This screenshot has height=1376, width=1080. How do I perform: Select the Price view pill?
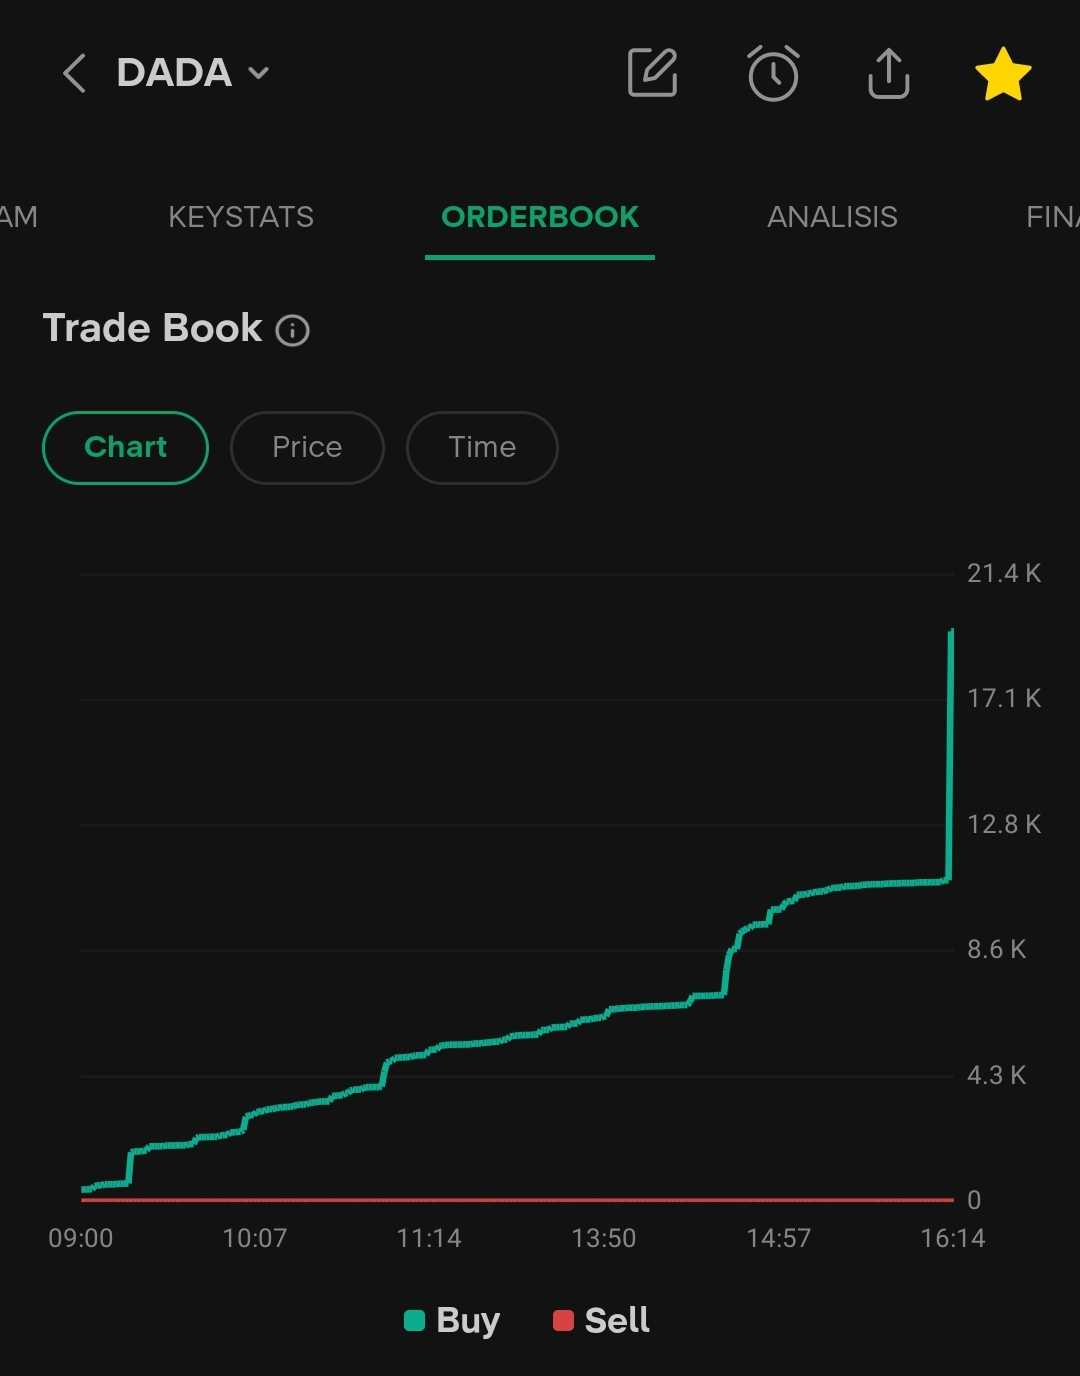coord(307,447)
